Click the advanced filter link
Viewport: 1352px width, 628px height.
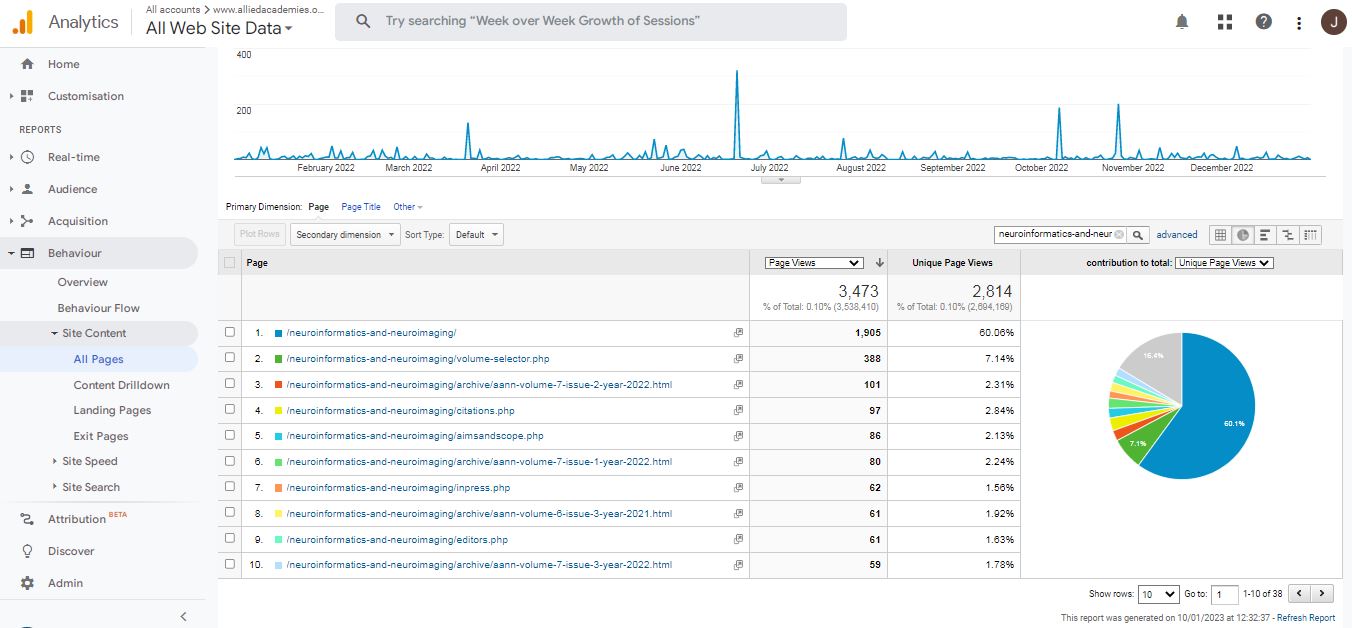coord(1176,235)
